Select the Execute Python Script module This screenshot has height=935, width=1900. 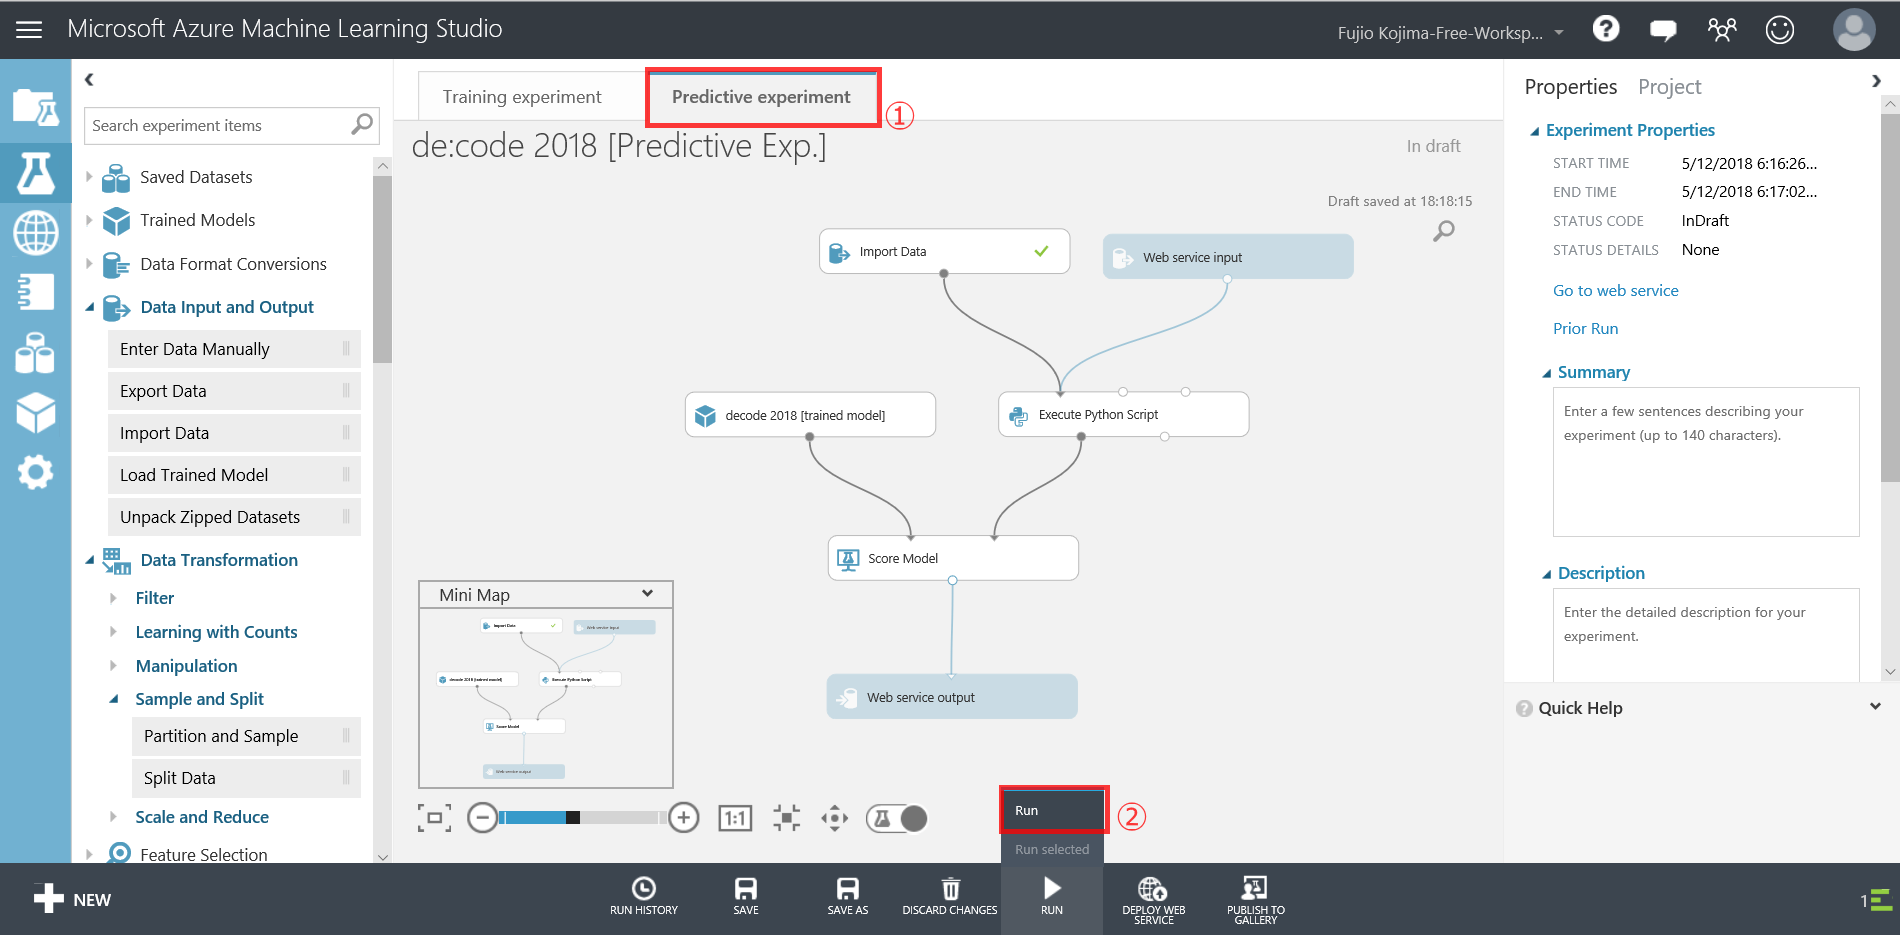1123,414
